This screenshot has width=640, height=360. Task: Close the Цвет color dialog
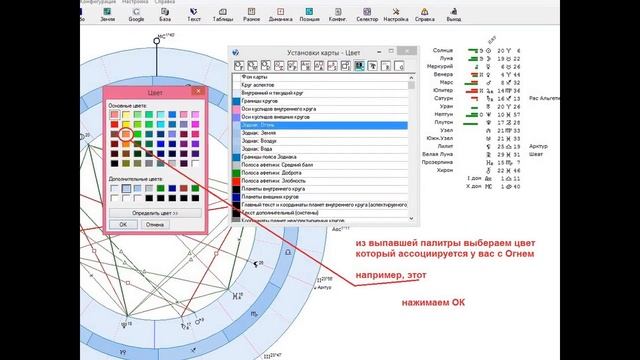click(198, 91)
